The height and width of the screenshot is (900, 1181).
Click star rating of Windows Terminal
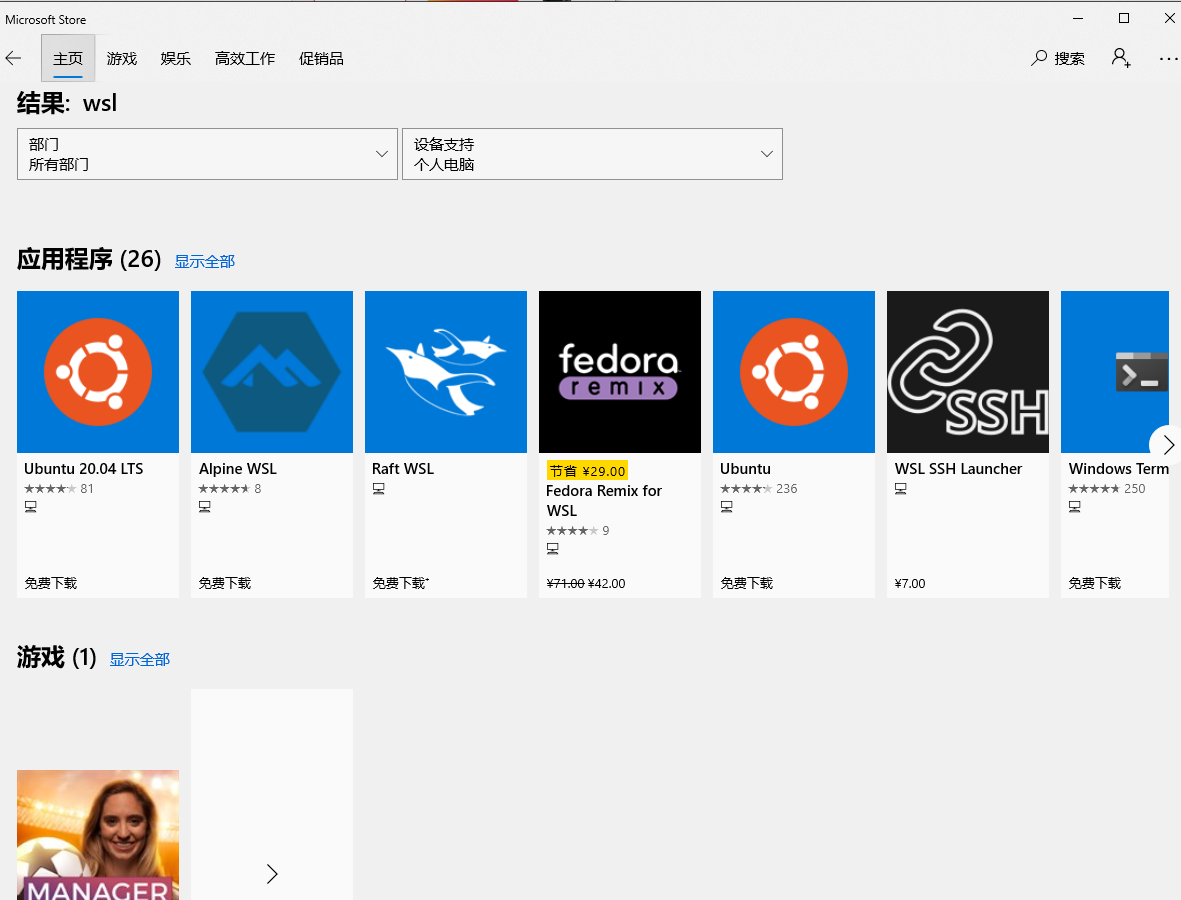[x=1094, y=489]
